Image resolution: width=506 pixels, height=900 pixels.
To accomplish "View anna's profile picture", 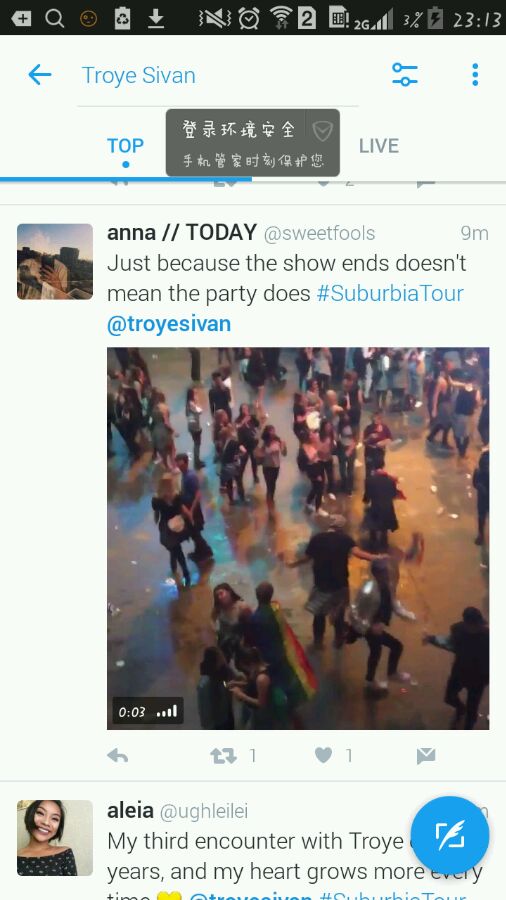I will (55, 262).
